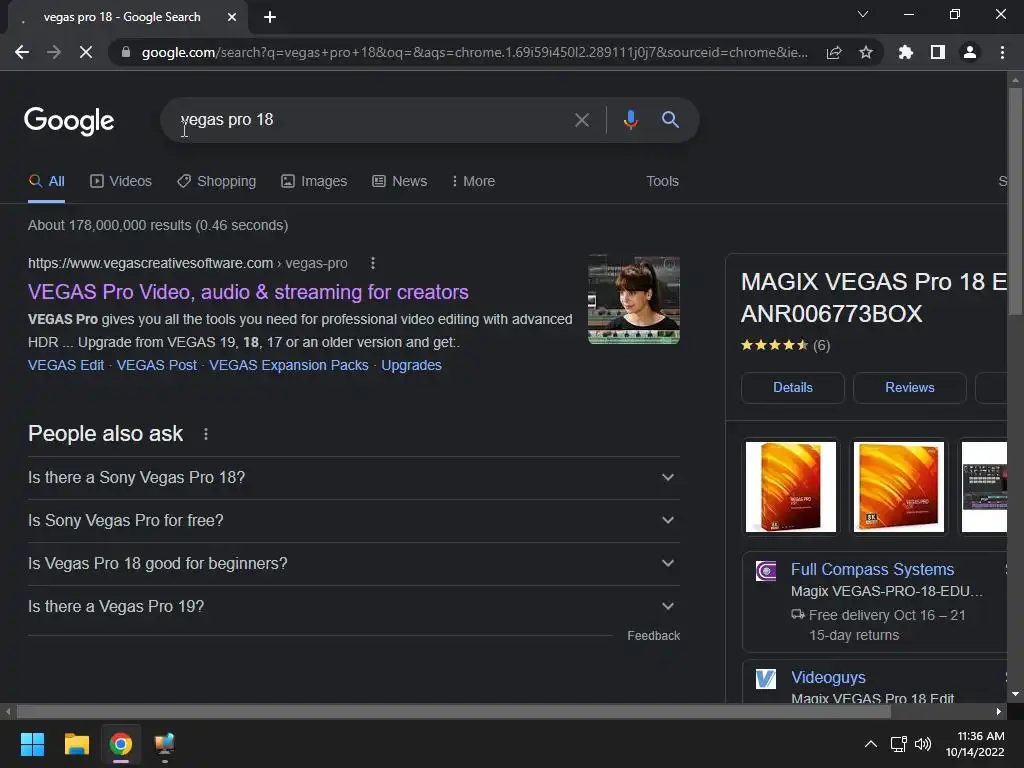Show hidden system tray icons

[871, 744]
